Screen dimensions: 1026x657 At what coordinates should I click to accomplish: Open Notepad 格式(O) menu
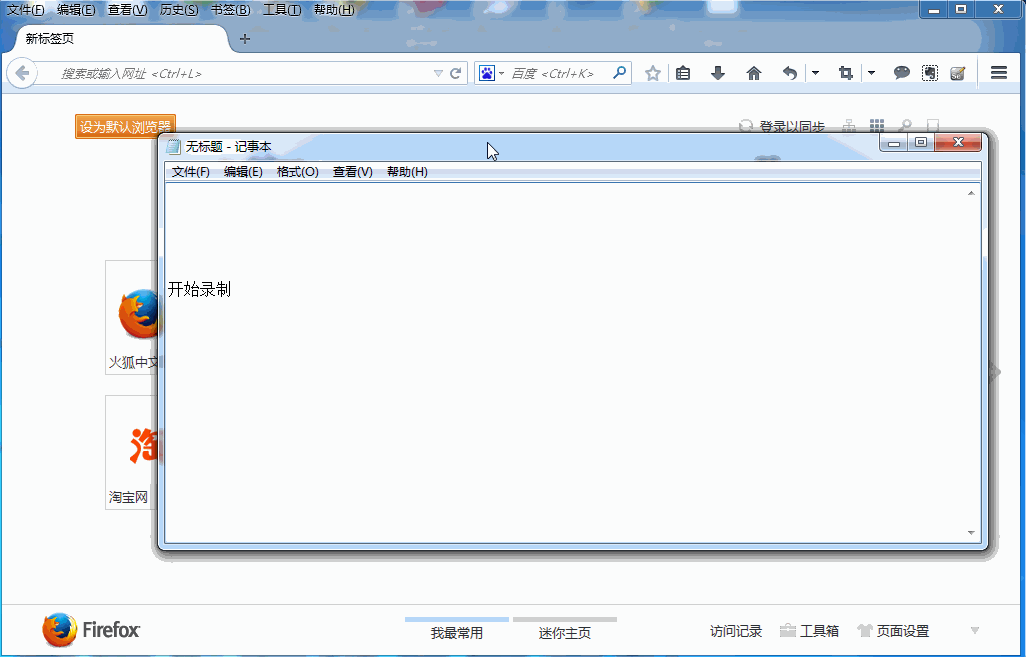[x=297, y=171]
